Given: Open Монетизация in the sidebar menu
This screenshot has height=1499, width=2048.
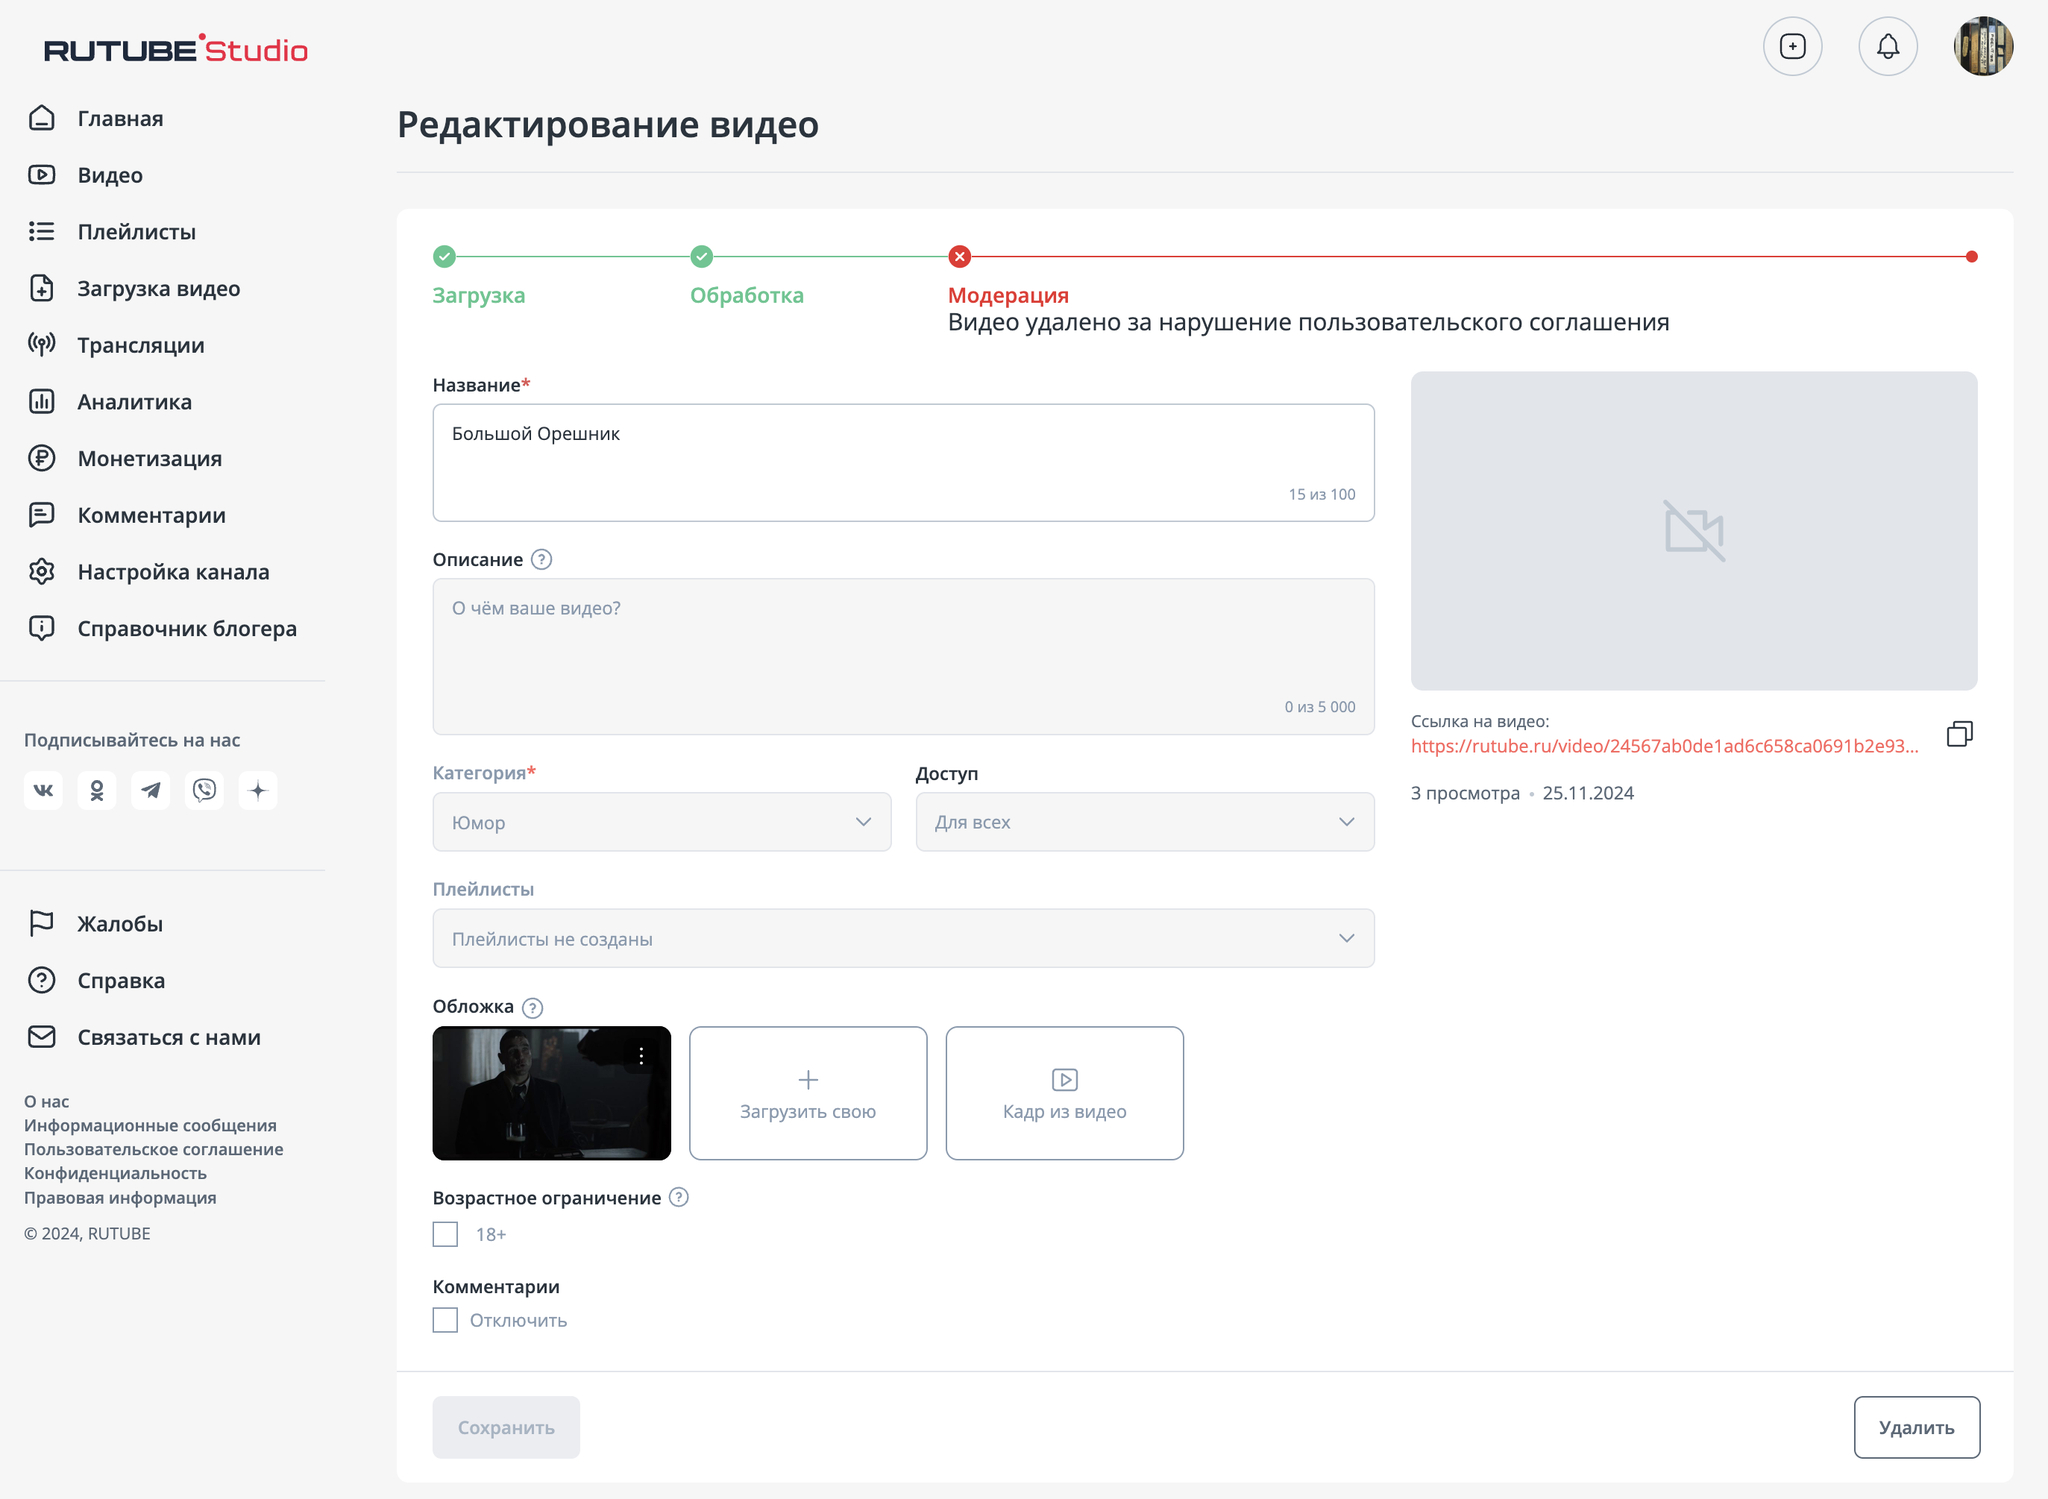Looking at the screenshot, I should [x=149, y=459].
